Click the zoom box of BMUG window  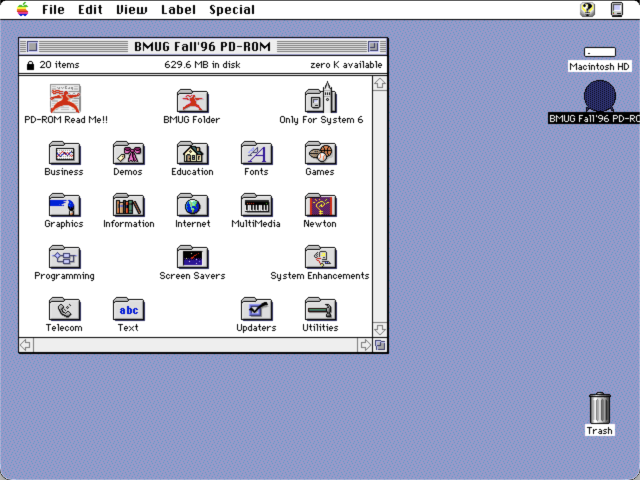click(x=373, y=47)
